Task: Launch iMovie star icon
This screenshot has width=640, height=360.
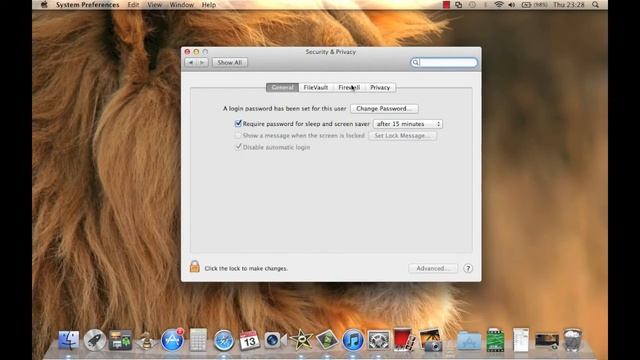Action: (x=301, y=340)
